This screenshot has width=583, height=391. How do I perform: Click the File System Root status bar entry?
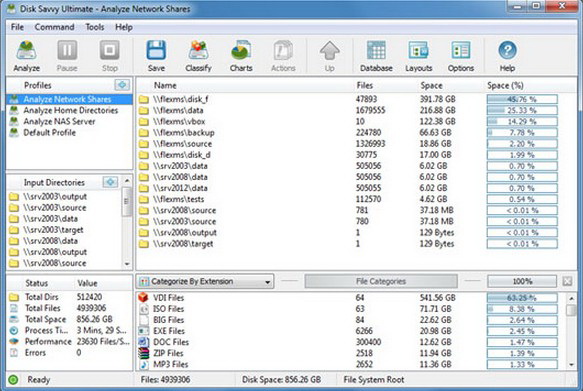coord(374,379)
